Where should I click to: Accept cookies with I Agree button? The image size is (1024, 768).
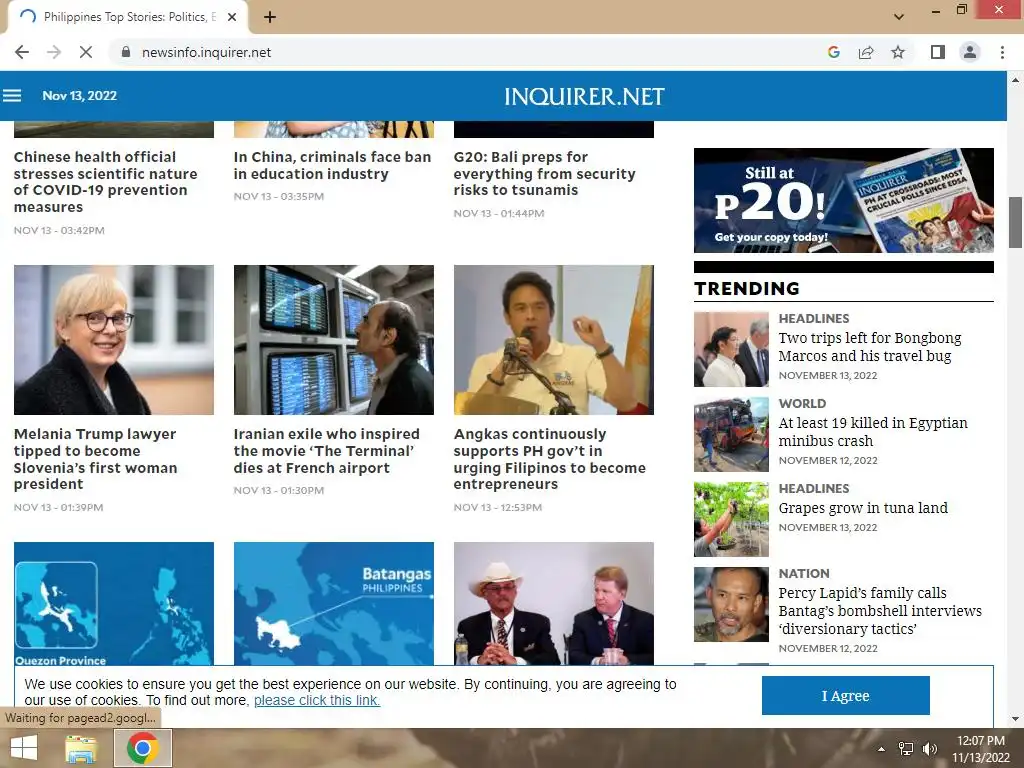tap(846, 696)
